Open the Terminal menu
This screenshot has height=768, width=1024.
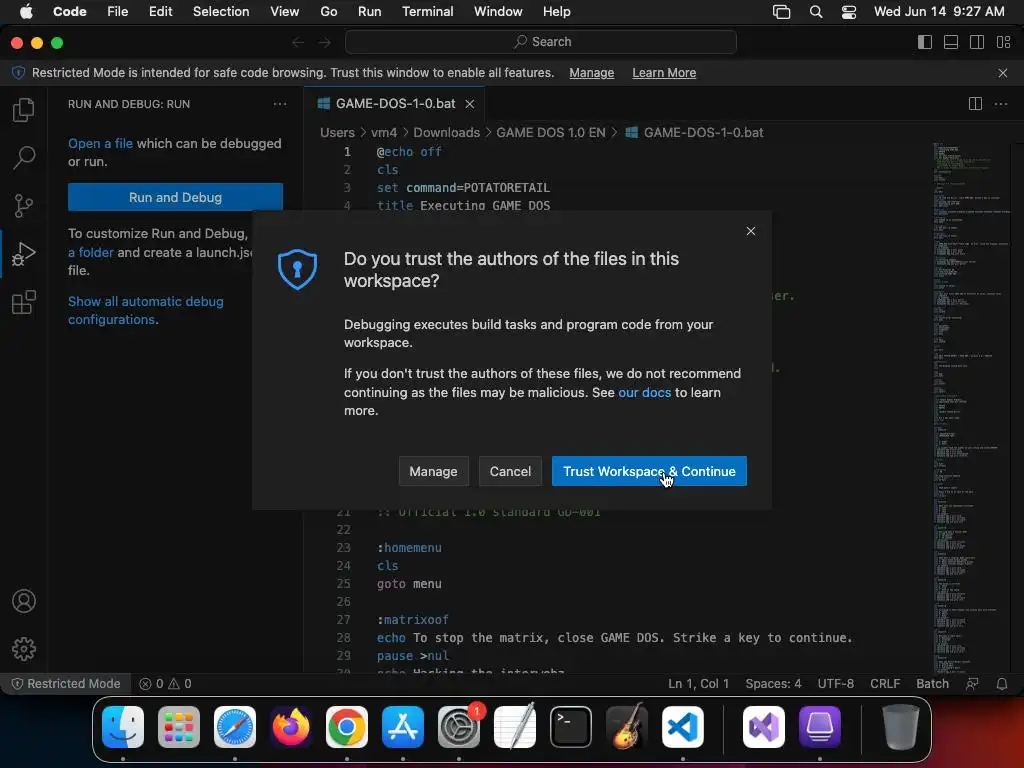(x=428, y=12)
